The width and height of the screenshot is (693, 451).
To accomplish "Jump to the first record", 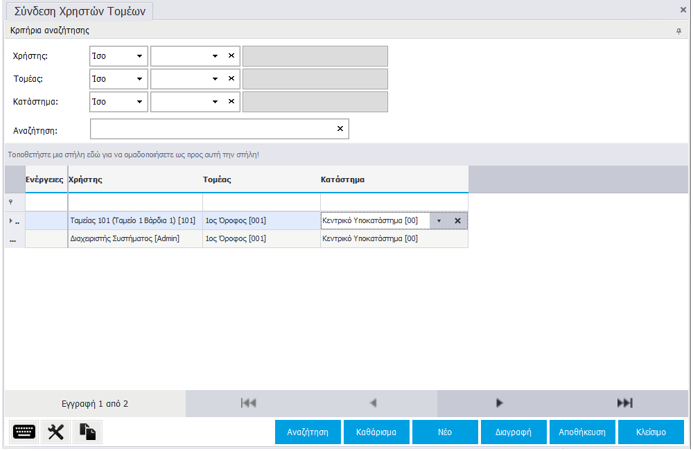I will [248, 403].
